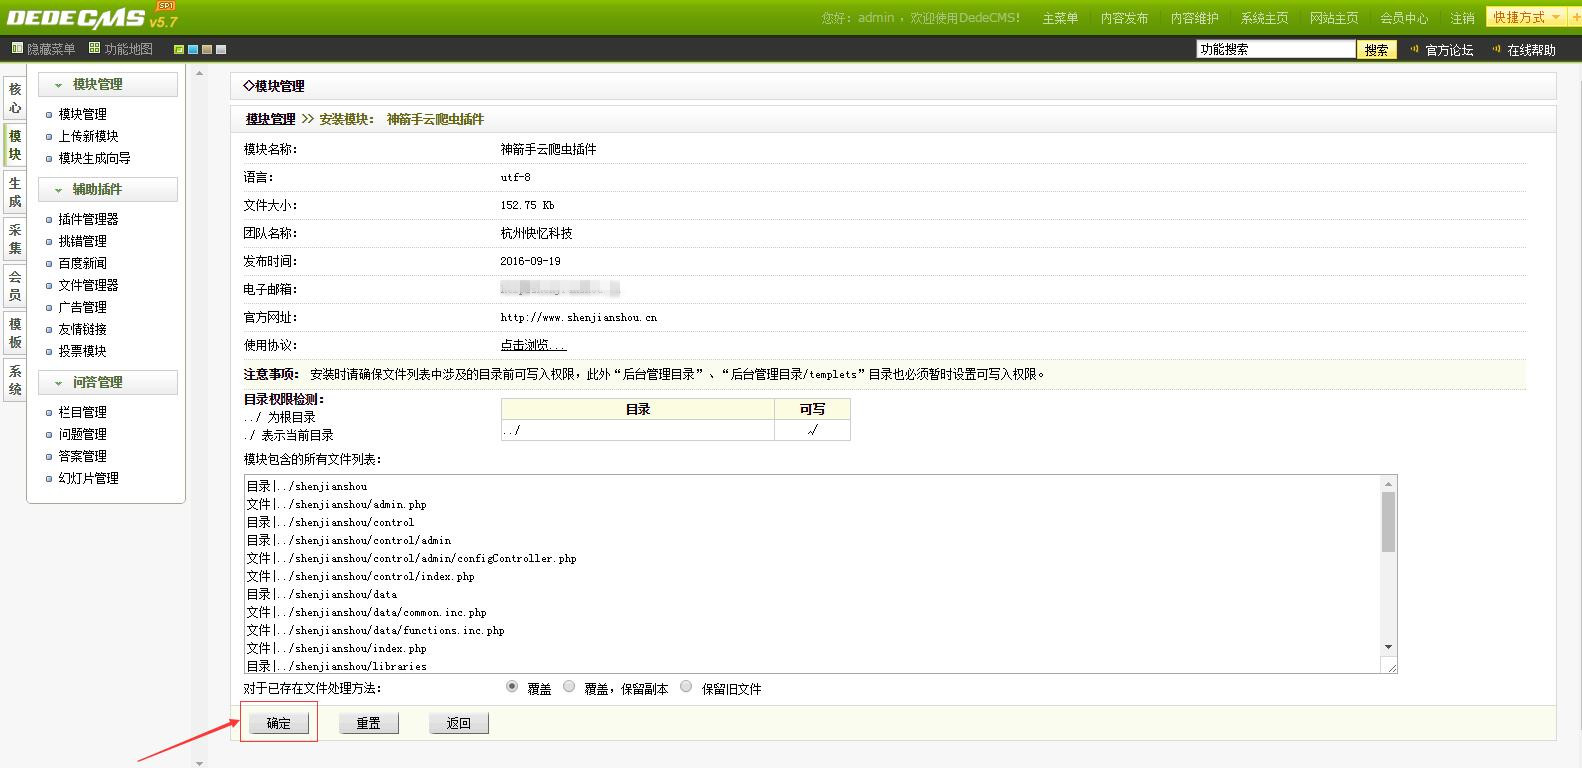
Task: Open 模块生成向导 in the sidebar
Action: tap(94, 158)
